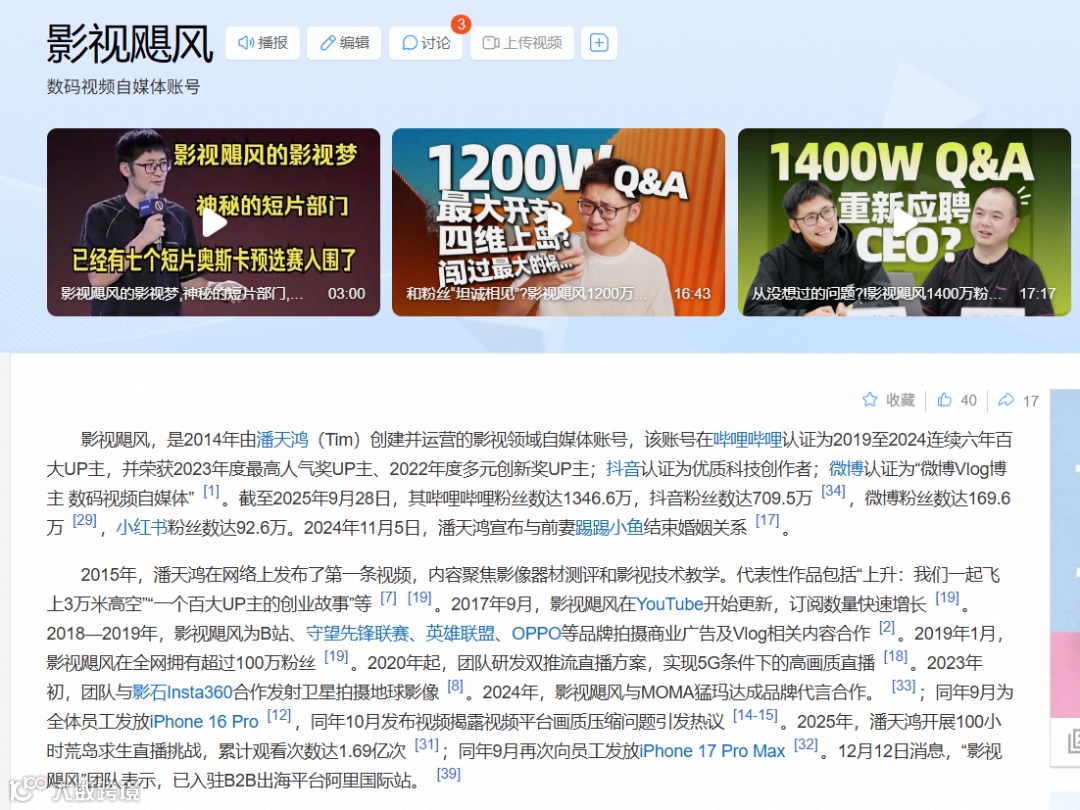Open the 守望先锋联赛 link
This screenshot has width=1080, height=810.
(x=357, y=633)
